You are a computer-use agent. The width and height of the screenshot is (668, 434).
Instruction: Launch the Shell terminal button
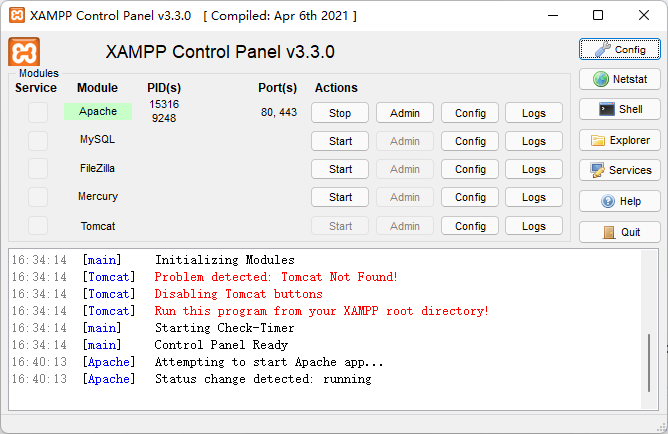click(619, 109)
